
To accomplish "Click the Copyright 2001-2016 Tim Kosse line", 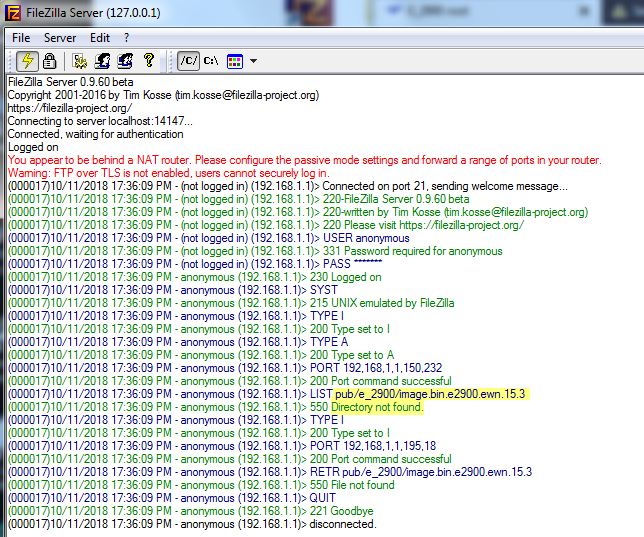I will pos(163,95).
